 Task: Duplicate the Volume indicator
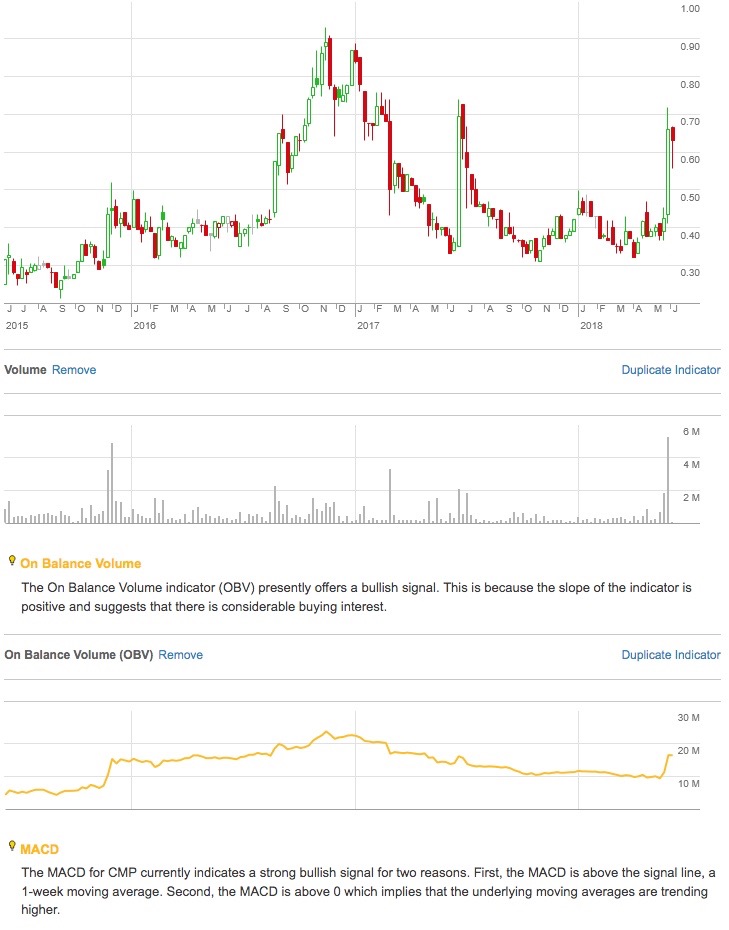(671, 370)
